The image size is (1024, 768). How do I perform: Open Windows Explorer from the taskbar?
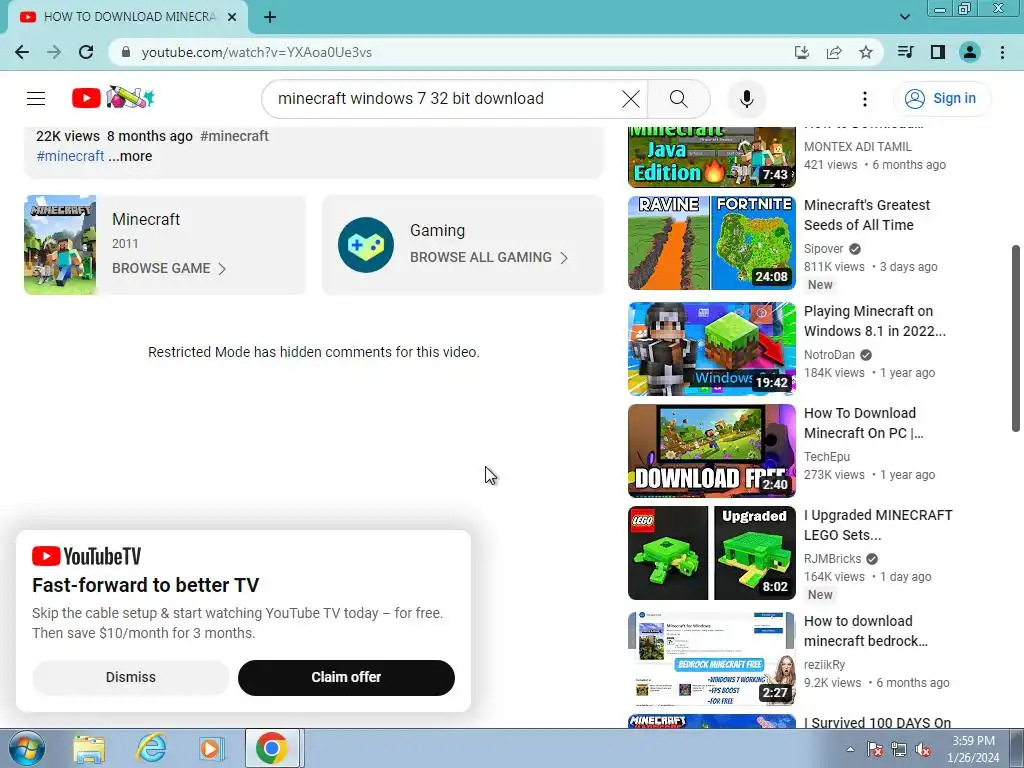[89, 748]
